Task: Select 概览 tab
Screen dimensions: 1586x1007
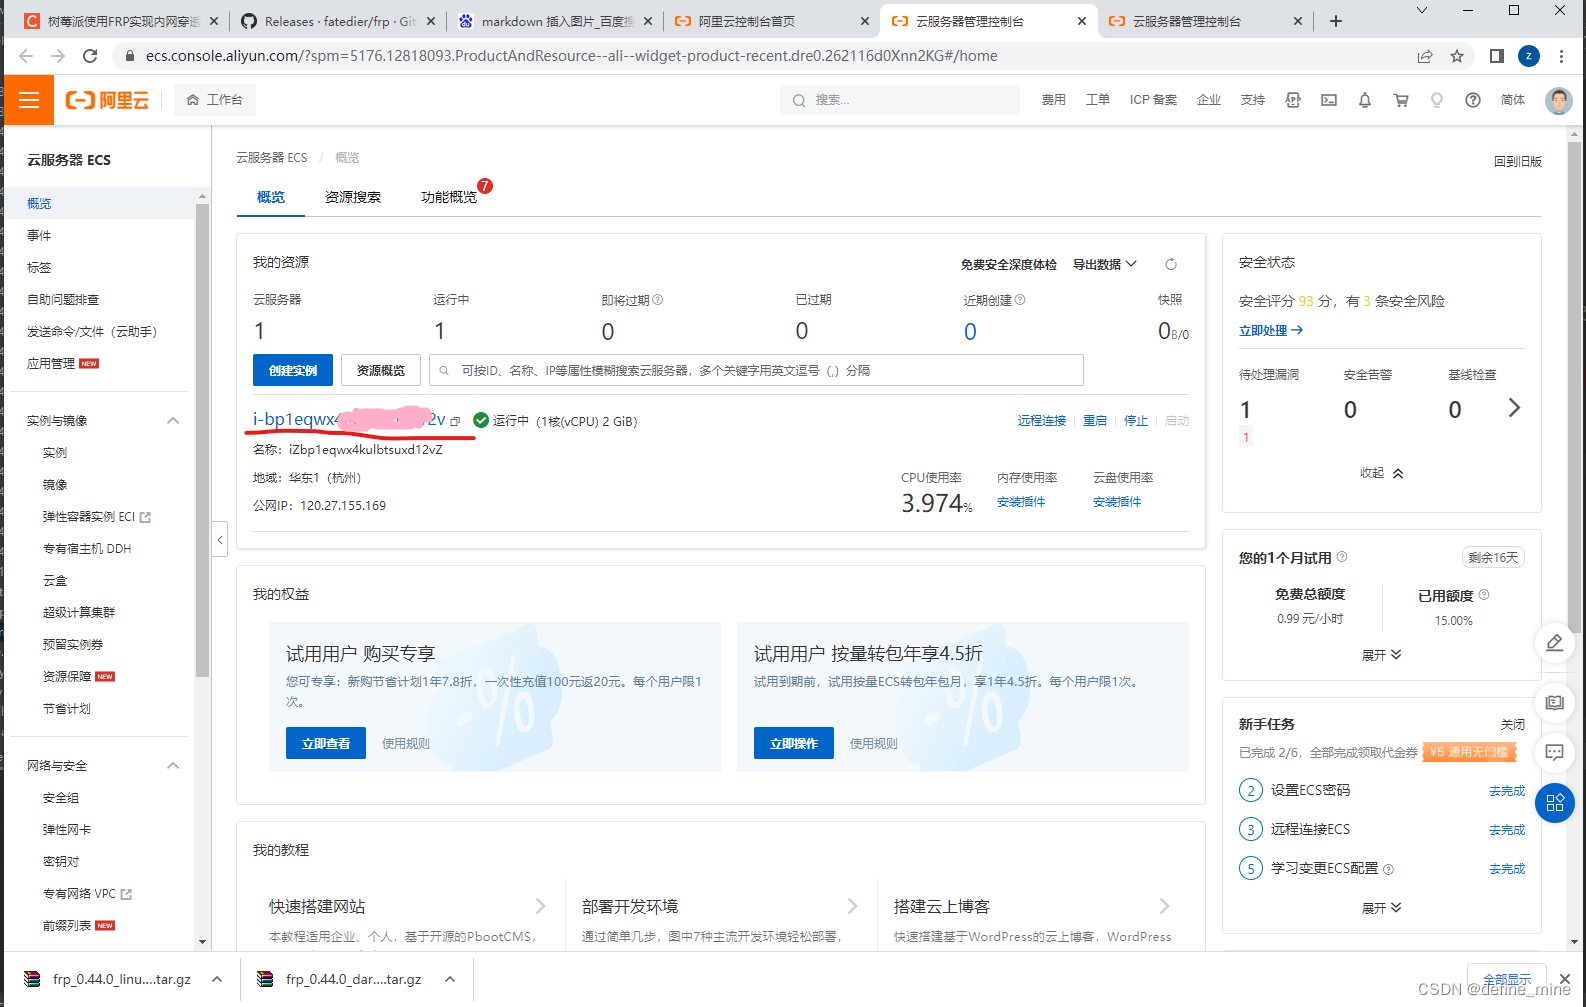Action: [x=271, y=197]
